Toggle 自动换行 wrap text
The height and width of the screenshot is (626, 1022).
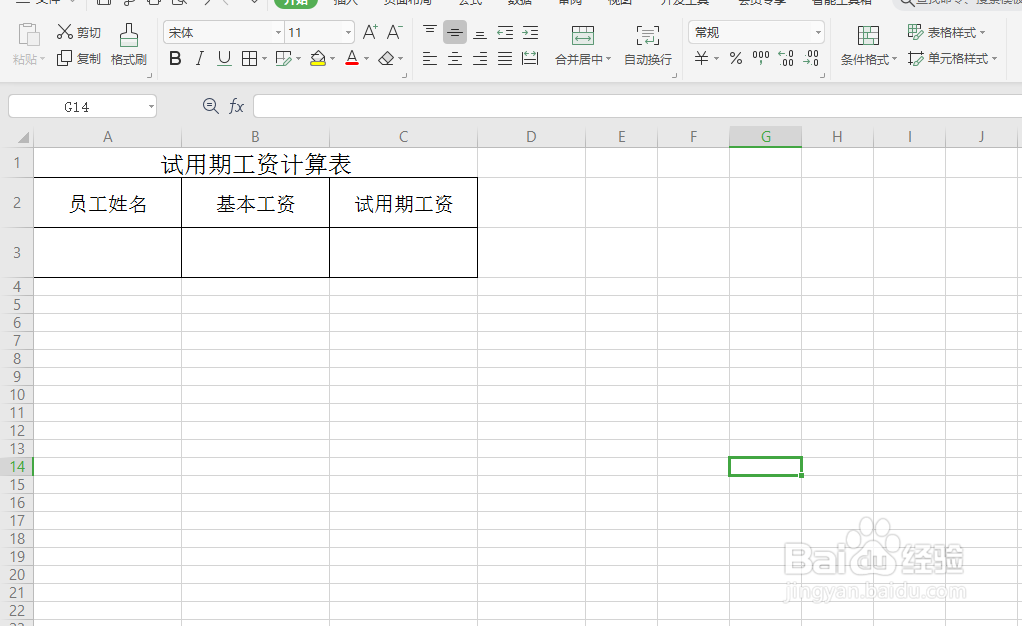(648, 44)
